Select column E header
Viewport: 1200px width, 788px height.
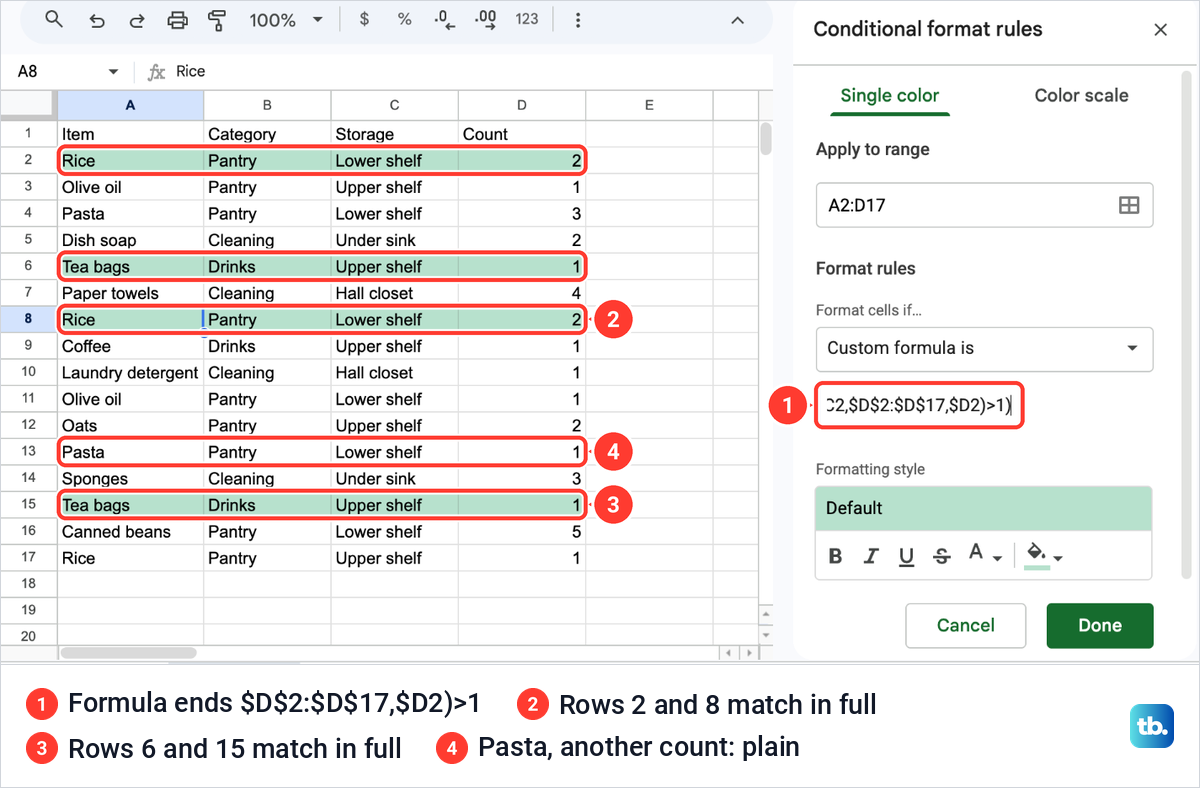coord(649,105)
